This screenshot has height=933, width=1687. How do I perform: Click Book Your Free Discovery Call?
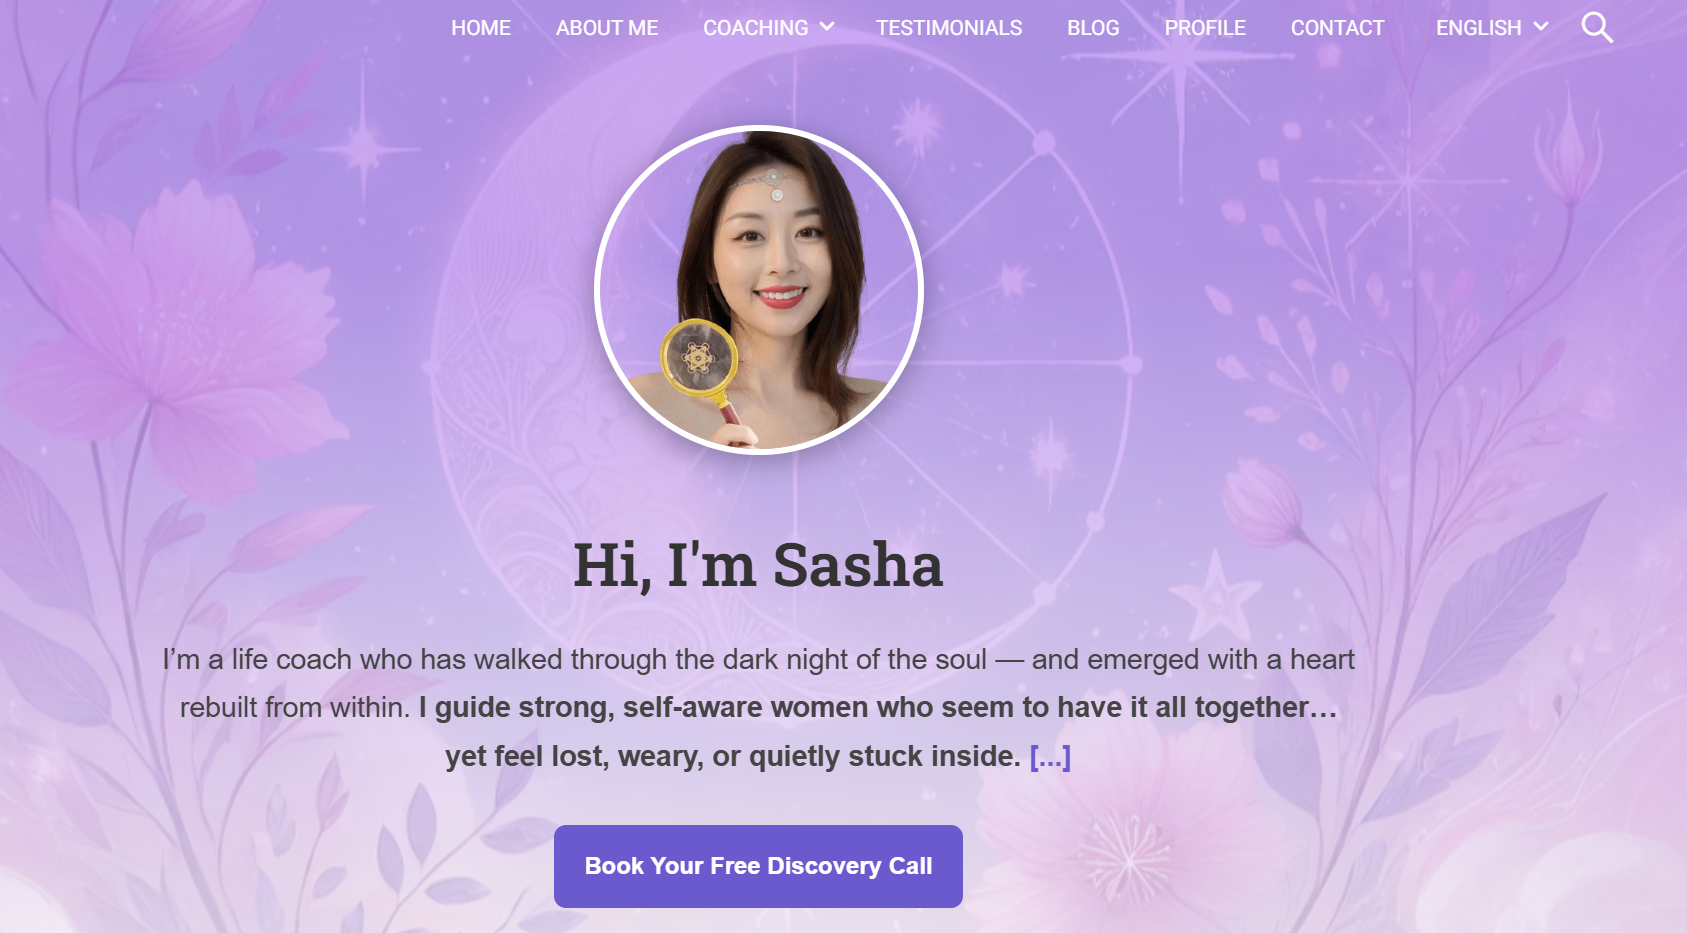pyautogui.click(x=758, y=866)
